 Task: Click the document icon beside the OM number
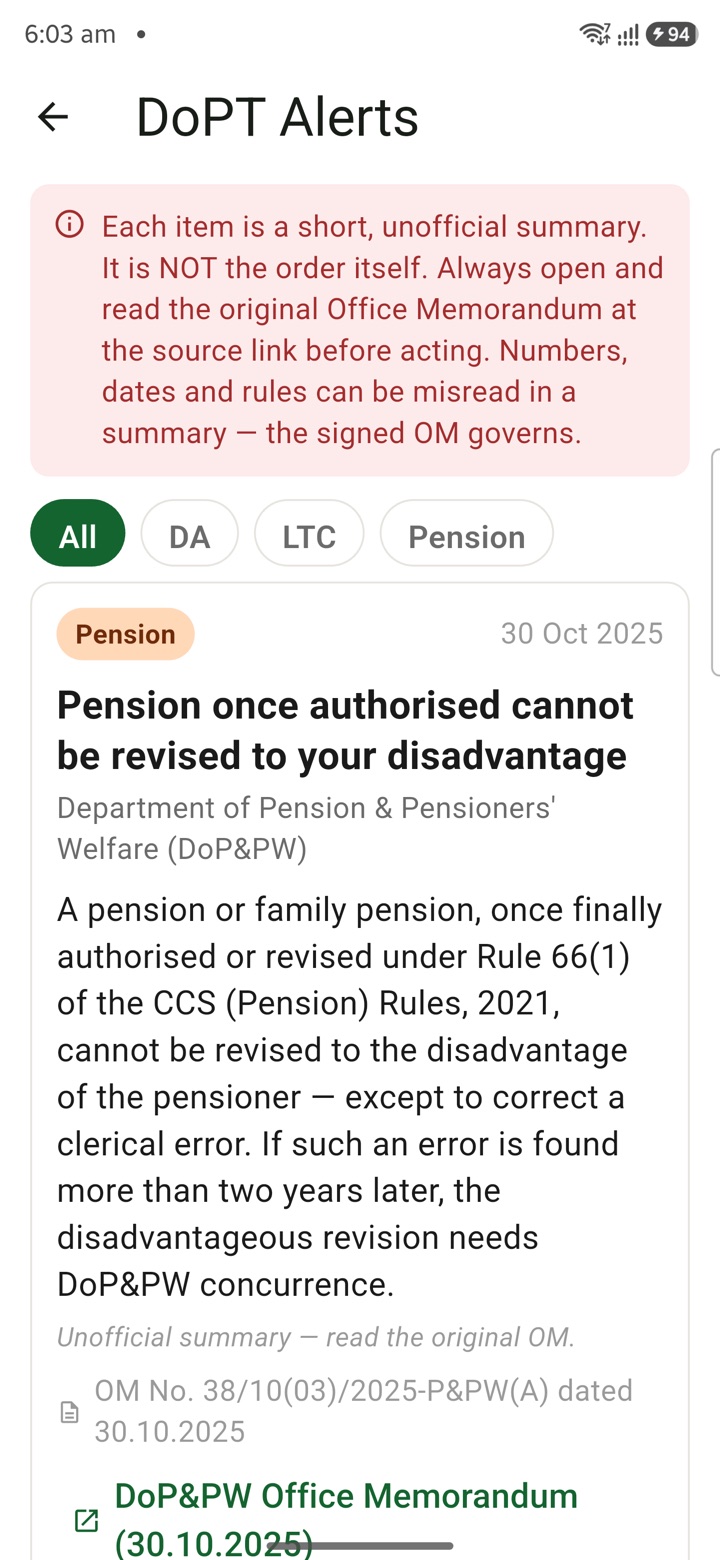click(x=70, y=1412)
